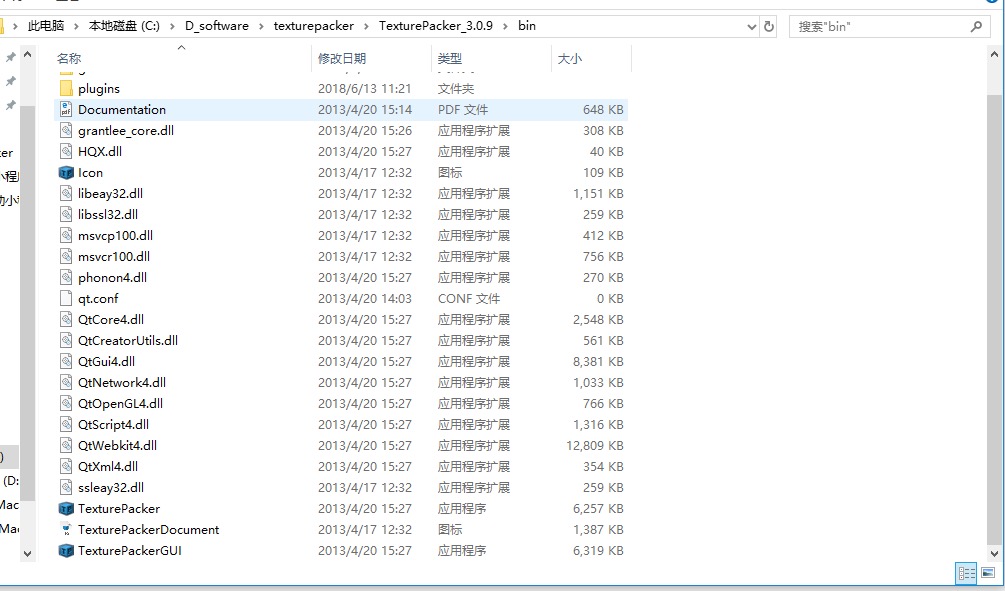Switch to large thumbnails view icon
The height and width of the screenshot is (591, 1005).
point(988,572)
